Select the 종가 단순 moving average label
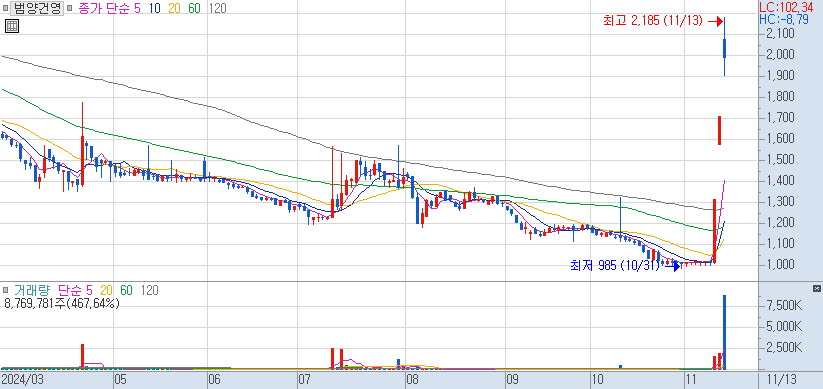823x389 pixels. (x=104, y=8)
